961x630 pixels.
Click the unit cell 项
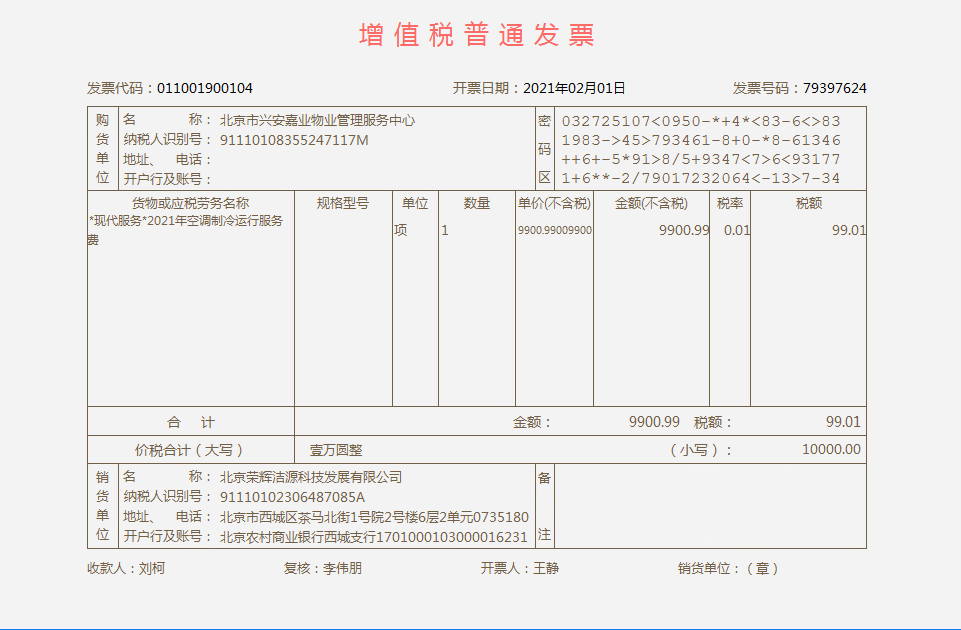(x=400, y=230)
